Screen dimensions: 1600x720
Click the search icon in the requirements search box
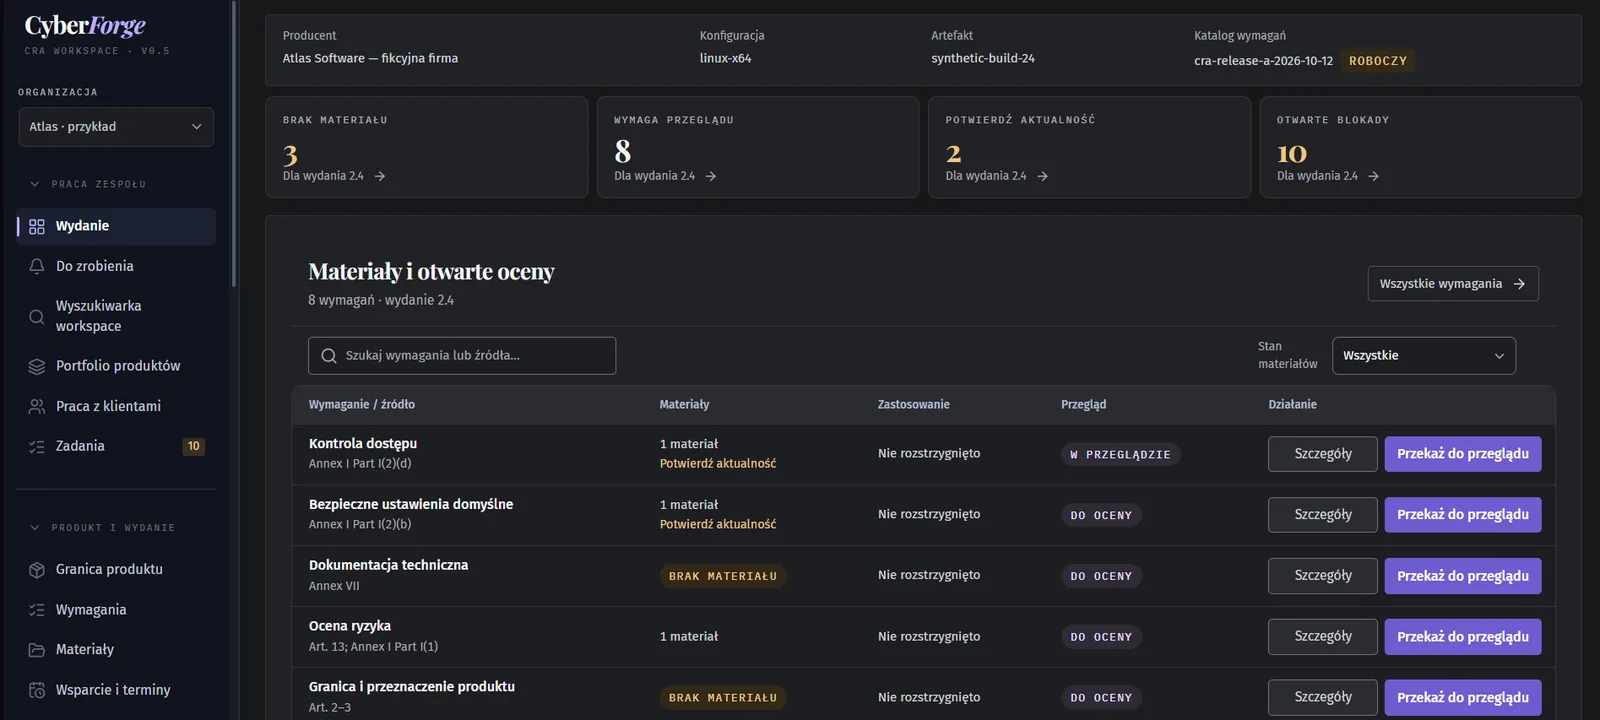tap(329, 356)
